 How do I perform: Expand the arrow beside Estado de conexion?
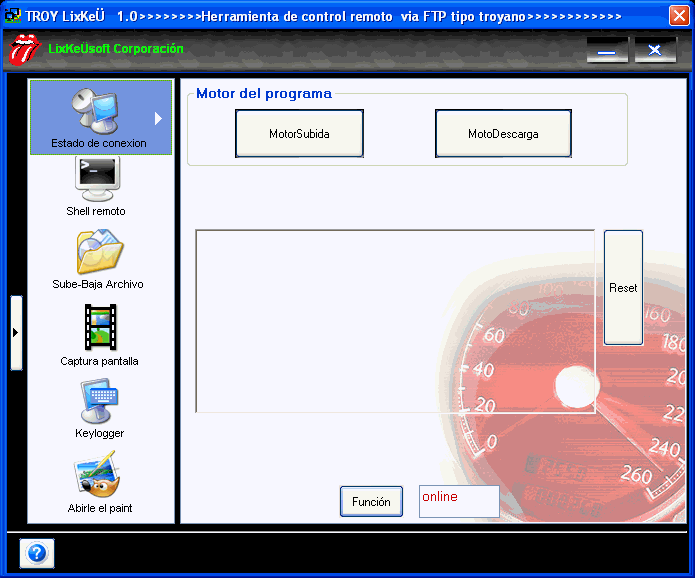coord(158,118)
